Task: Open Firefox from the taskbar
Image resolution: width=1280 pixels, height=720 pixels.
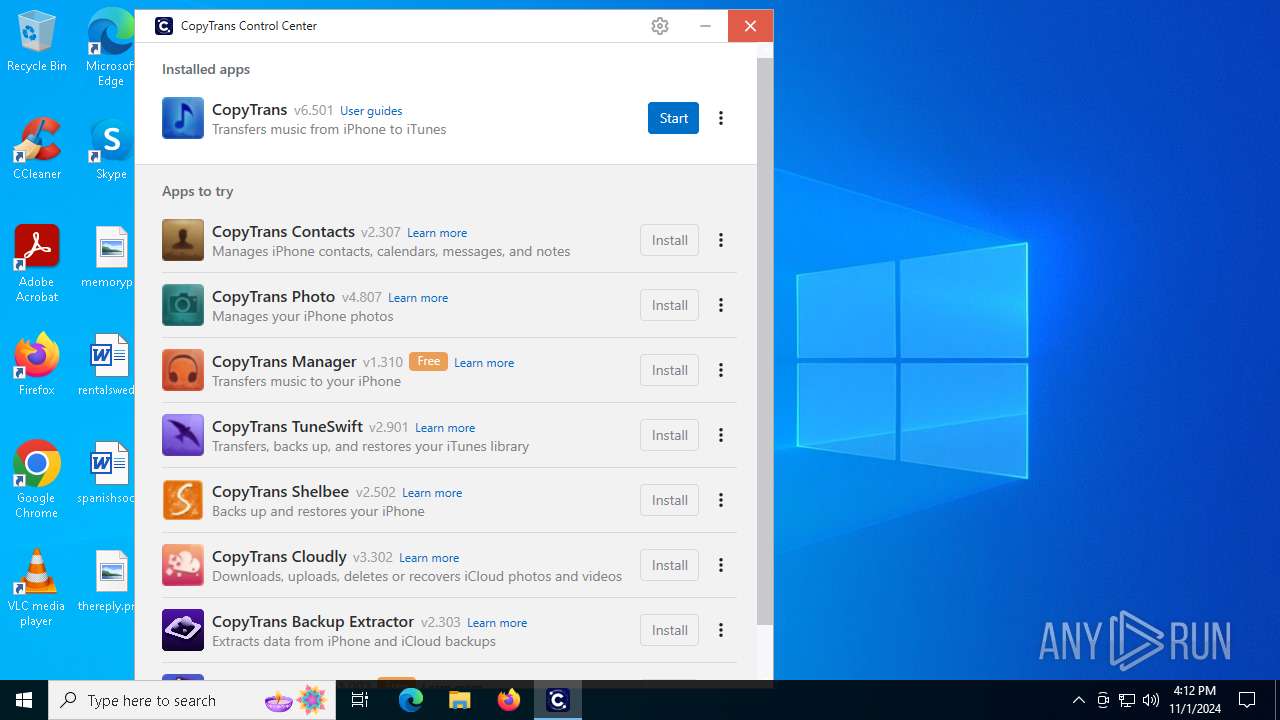Action: (509, 700)
